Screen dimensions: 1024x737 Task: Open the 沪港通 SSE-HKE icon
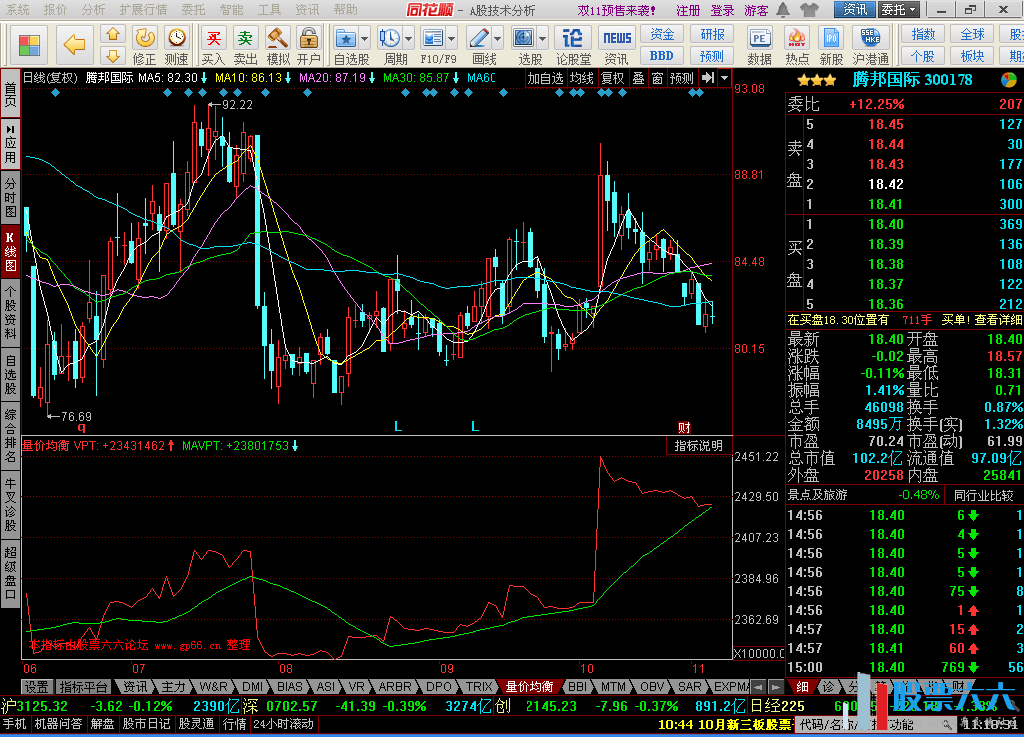point(871,45)
